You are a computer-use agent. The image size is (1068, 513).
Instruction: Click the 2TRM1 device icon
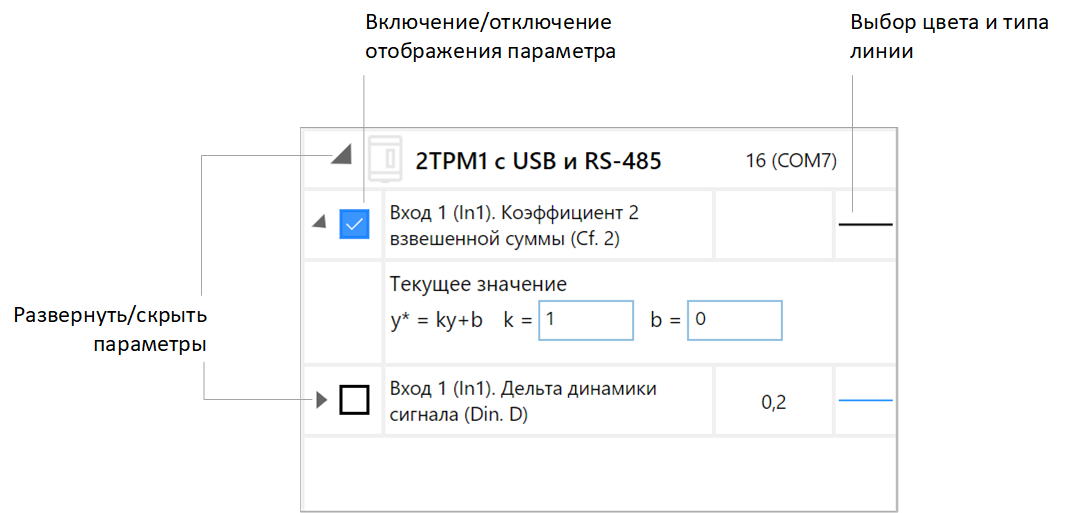[x=385, y=158]
